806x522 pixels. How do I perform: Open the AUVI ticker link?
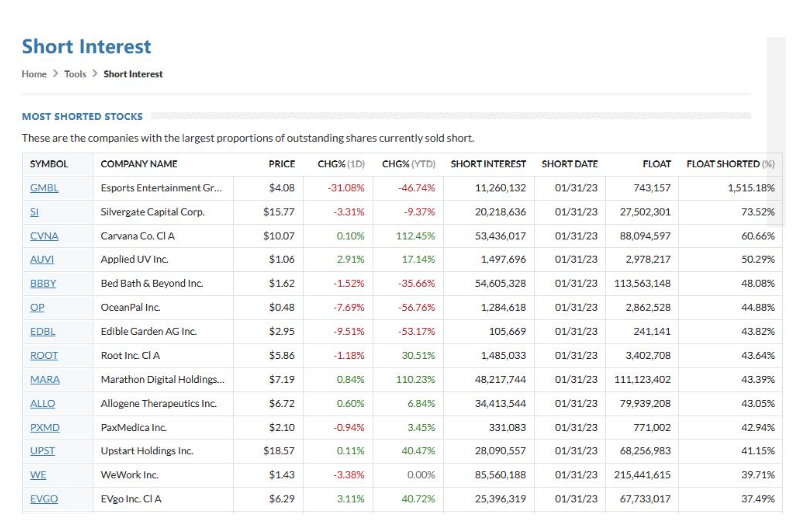tap(42, 259)
